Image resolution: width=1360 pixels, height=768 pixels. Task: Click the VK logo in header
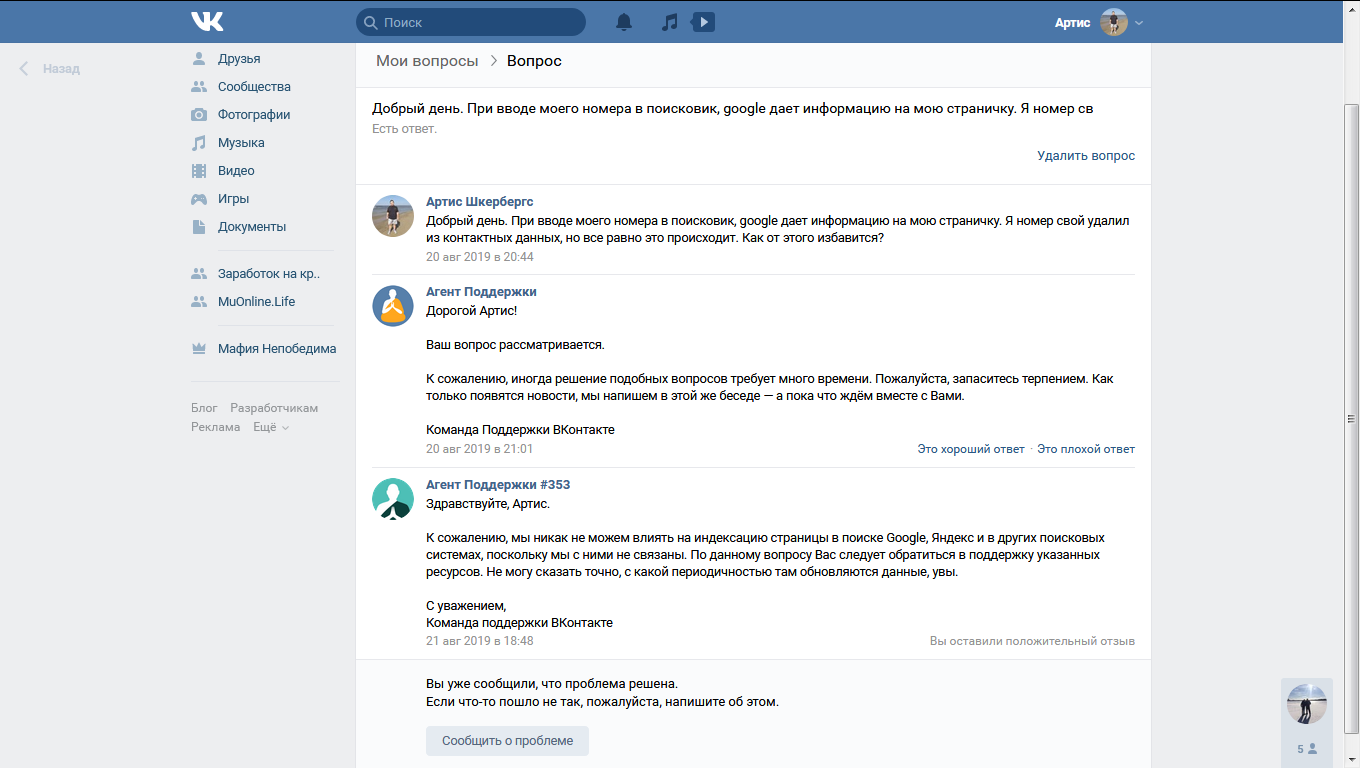[207, 21]
